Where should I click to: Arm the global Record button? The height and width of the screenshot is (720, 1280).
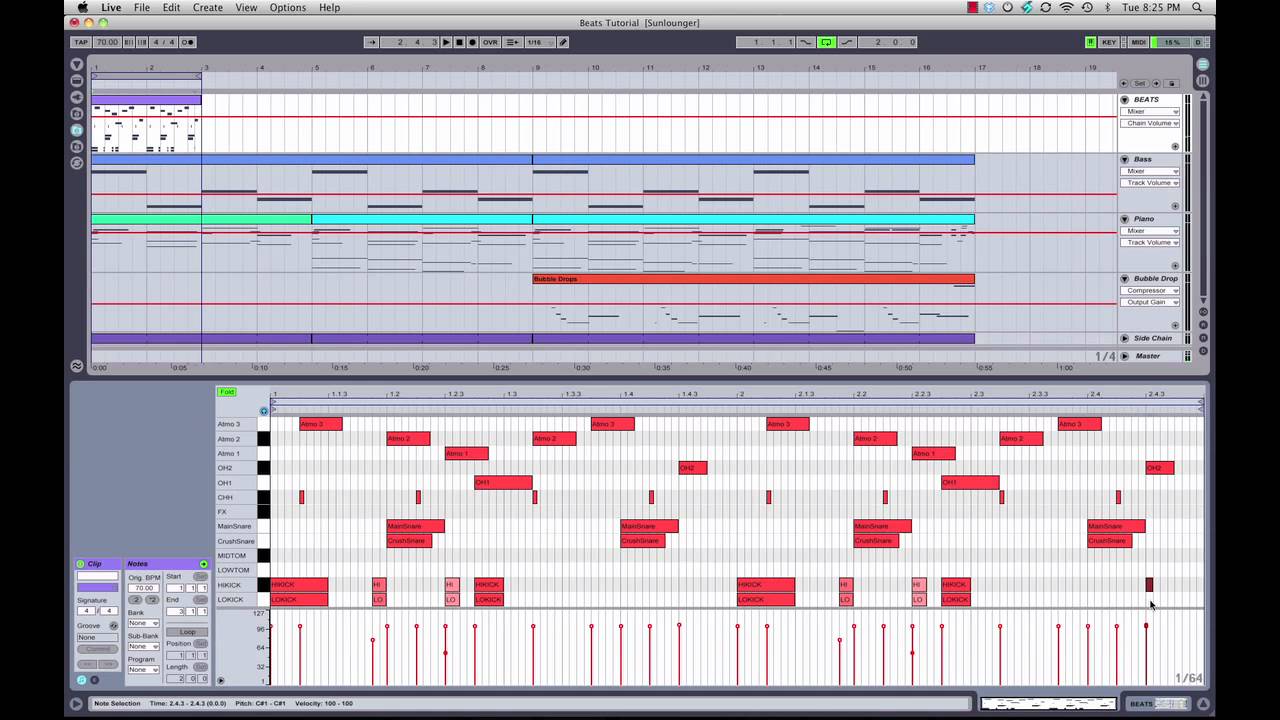[472, 42]
